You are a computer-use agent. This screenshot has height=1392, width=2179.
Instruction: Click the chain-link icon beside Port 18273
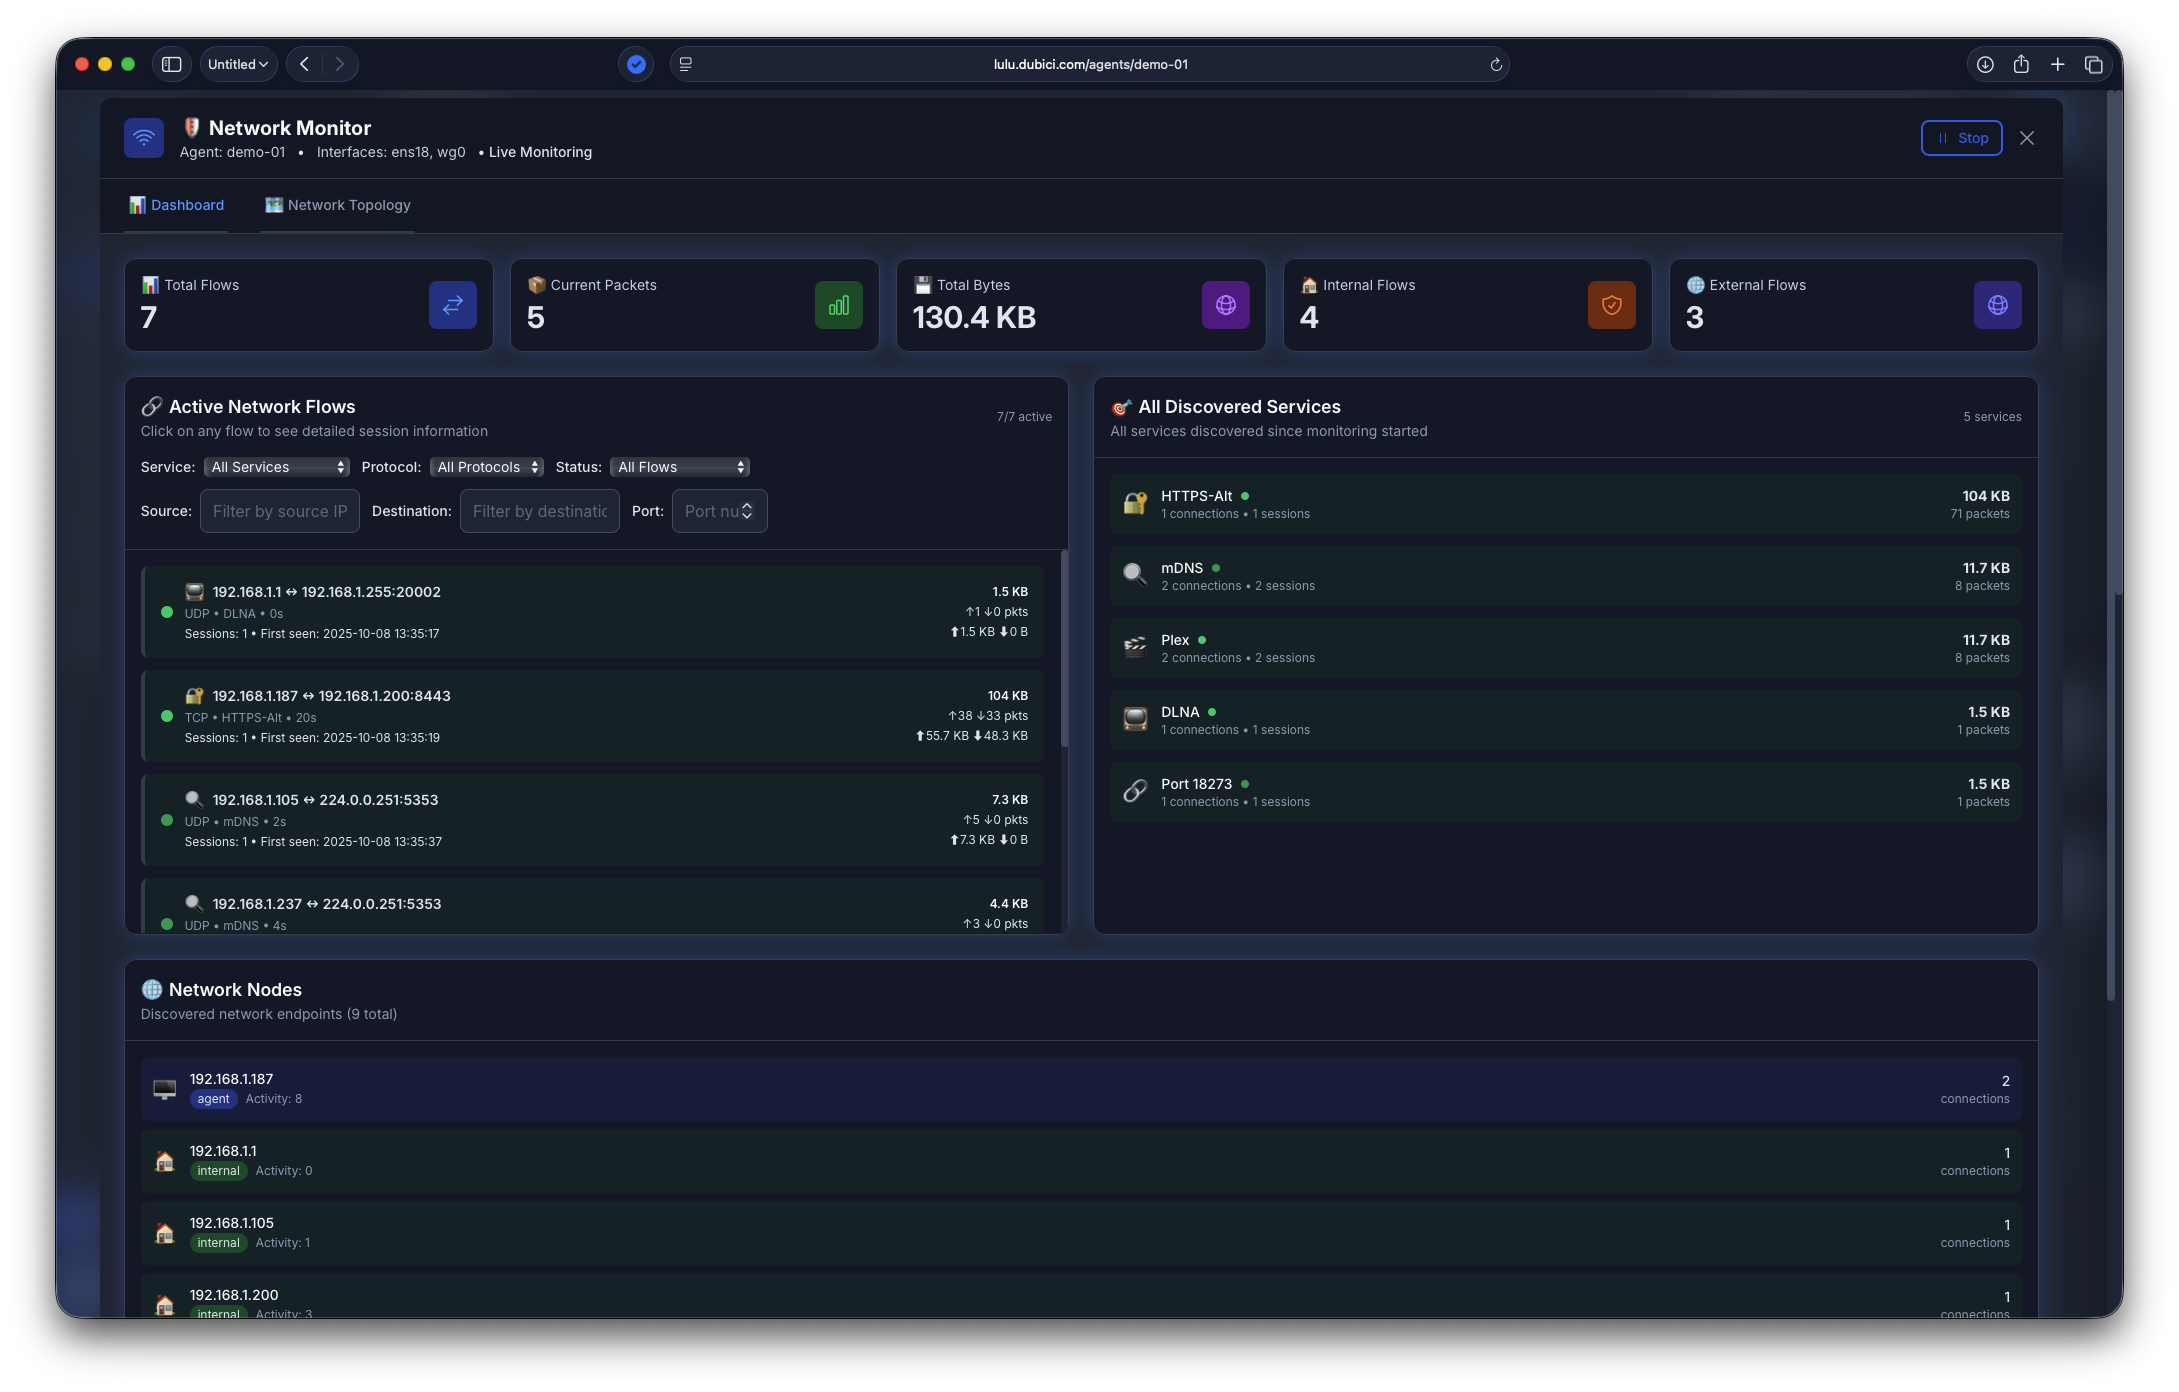click(1134, 791)
